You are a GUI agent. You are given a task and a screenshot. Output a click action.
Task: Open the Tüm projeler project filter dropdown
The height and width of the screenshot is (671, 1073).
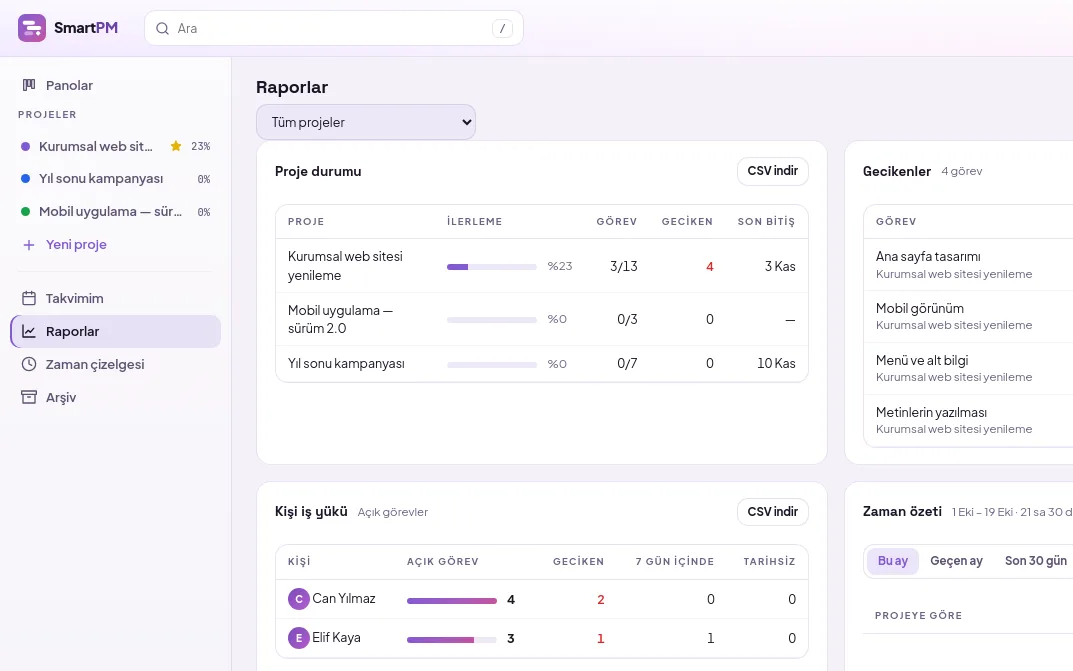click(x=366, y=122)
